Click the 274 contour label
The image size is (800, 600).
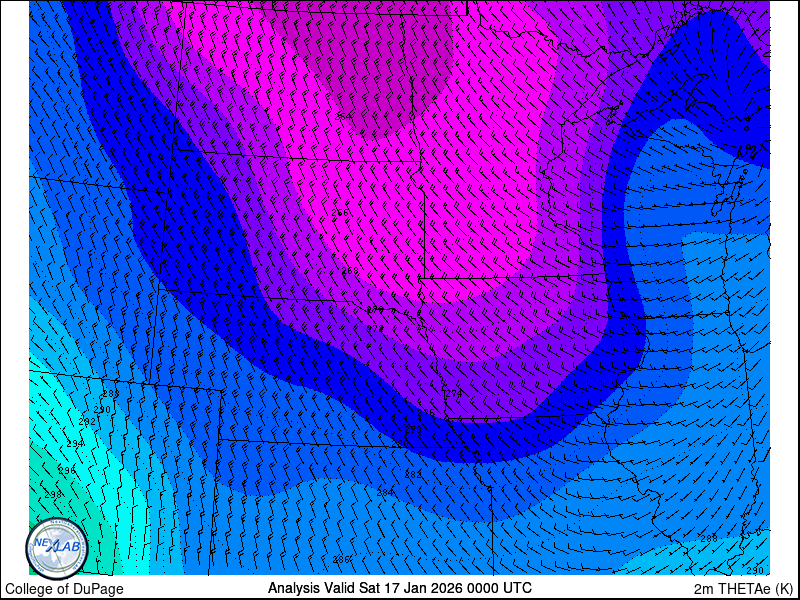click(x=454, y=393)
